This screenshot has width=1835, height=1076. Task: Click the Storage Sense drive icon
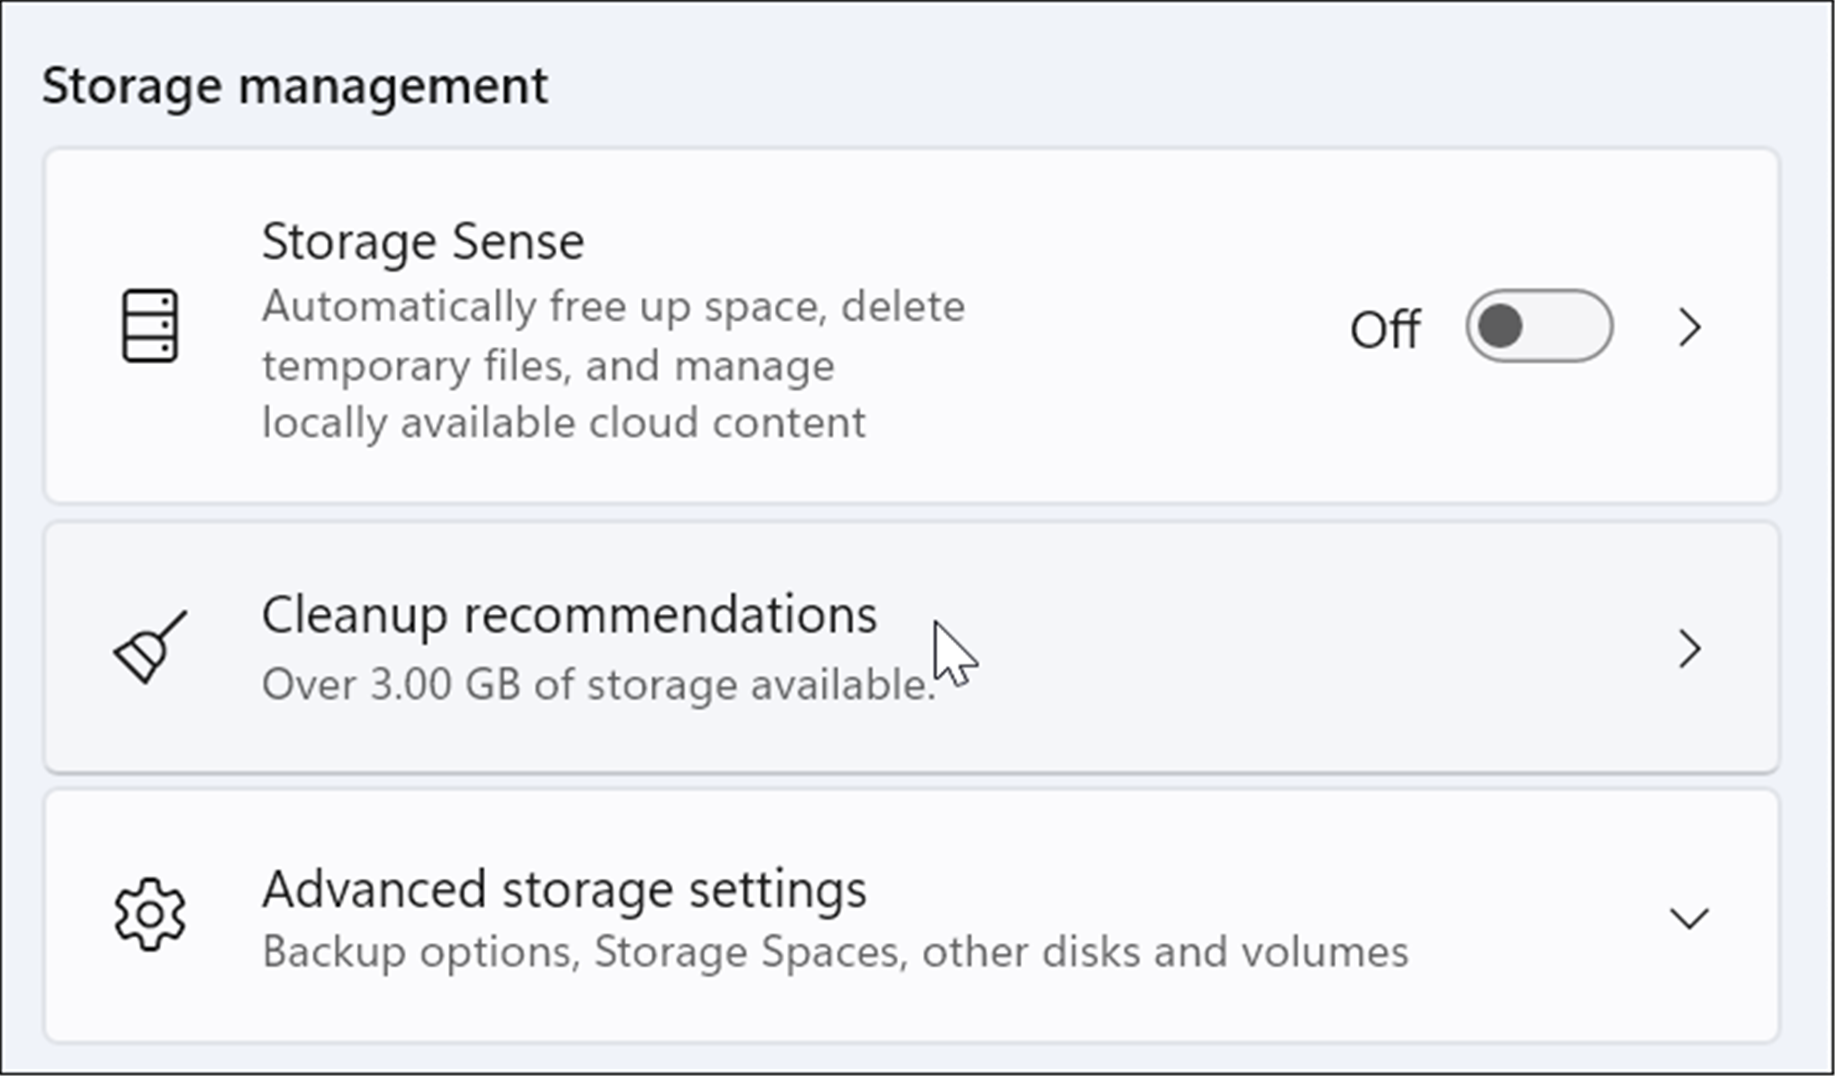150,326
